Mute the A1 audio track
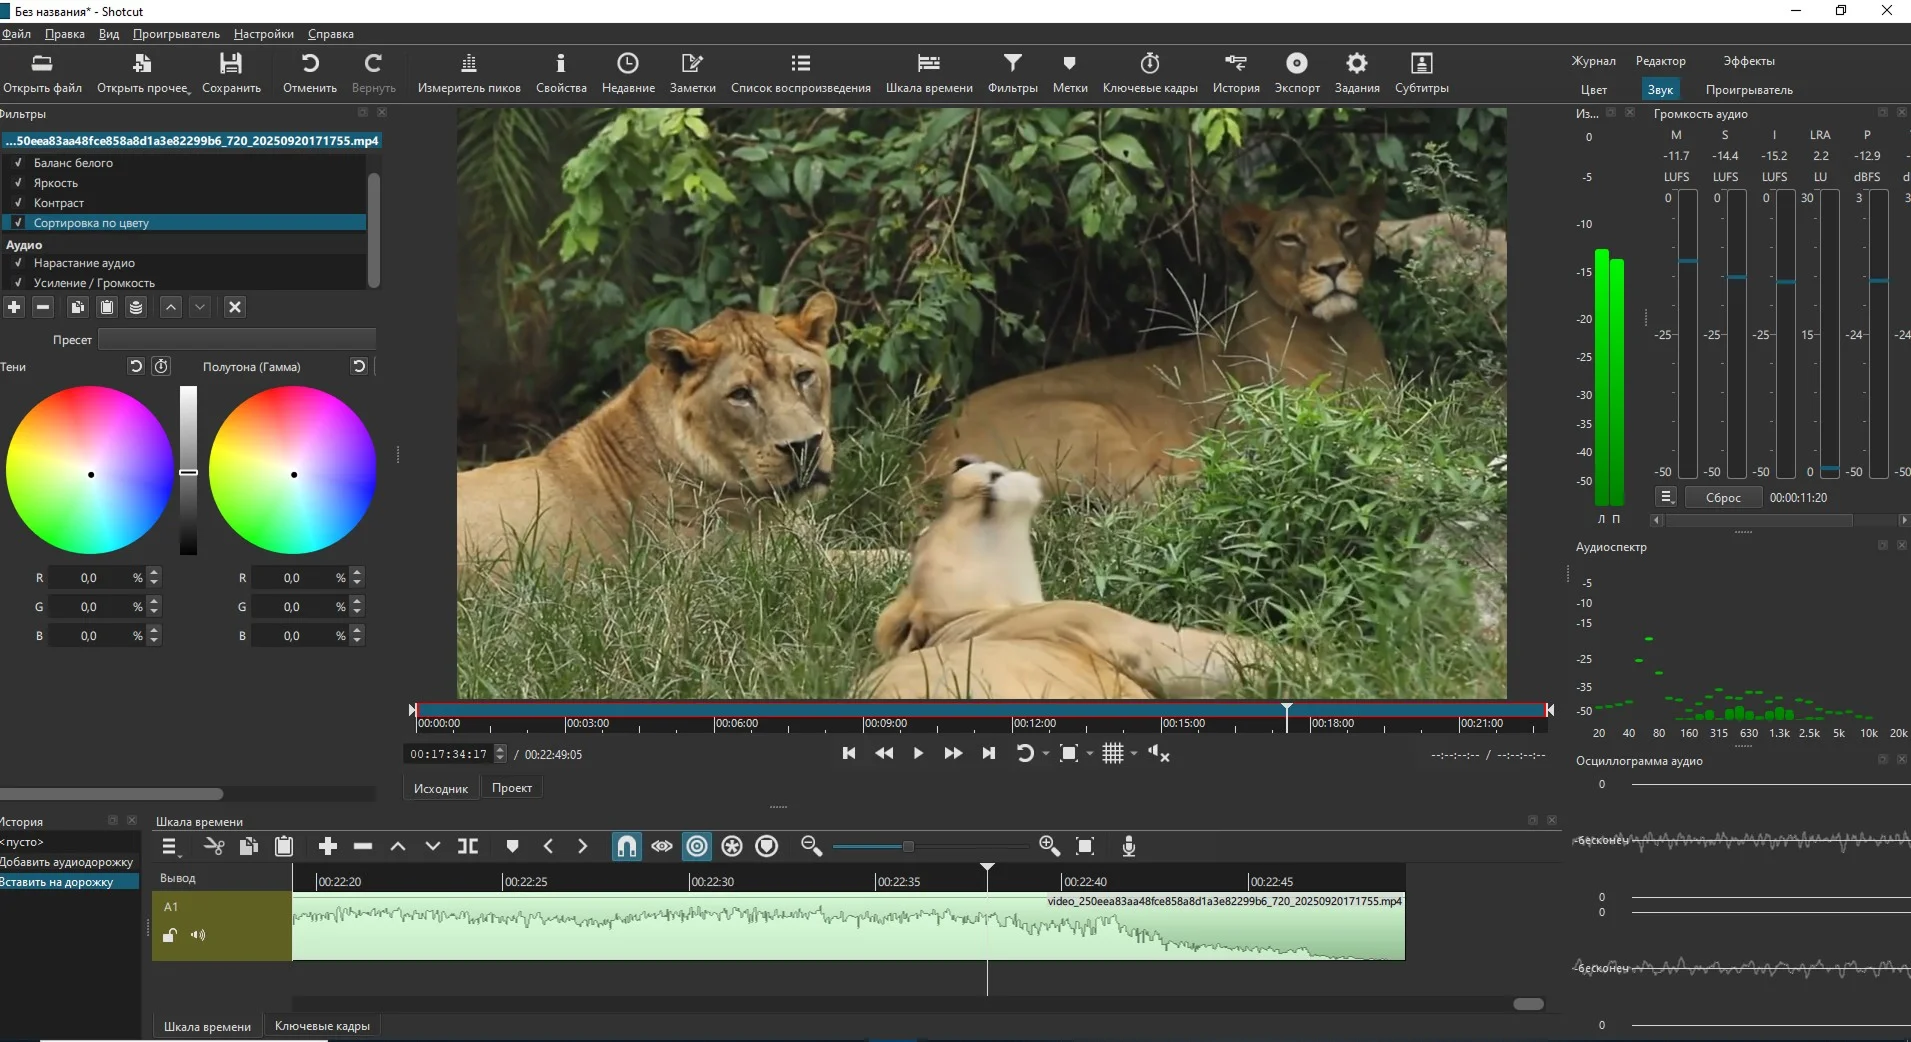The width and height of the screenshot is (1911, 1042). click(x=198, y=936)
